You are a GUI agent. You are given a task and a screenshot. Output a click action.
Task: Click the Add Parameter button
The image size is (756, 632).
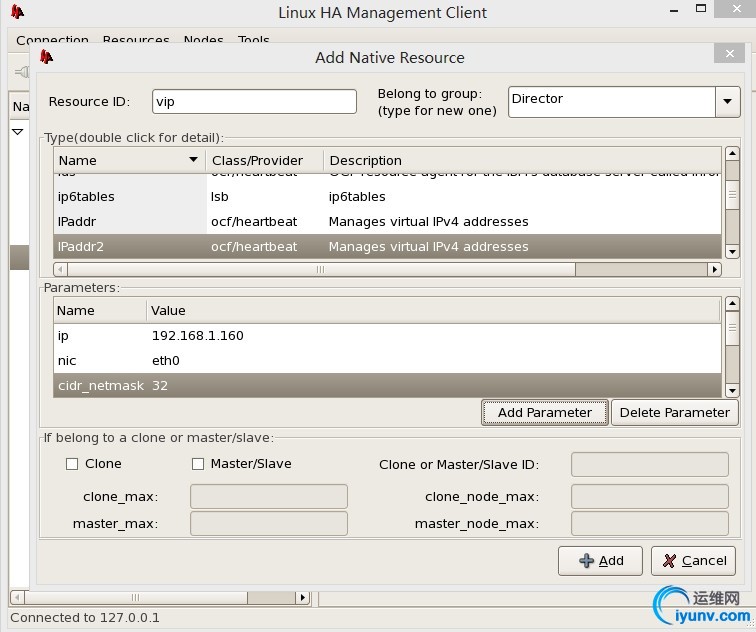click(545, 413)
